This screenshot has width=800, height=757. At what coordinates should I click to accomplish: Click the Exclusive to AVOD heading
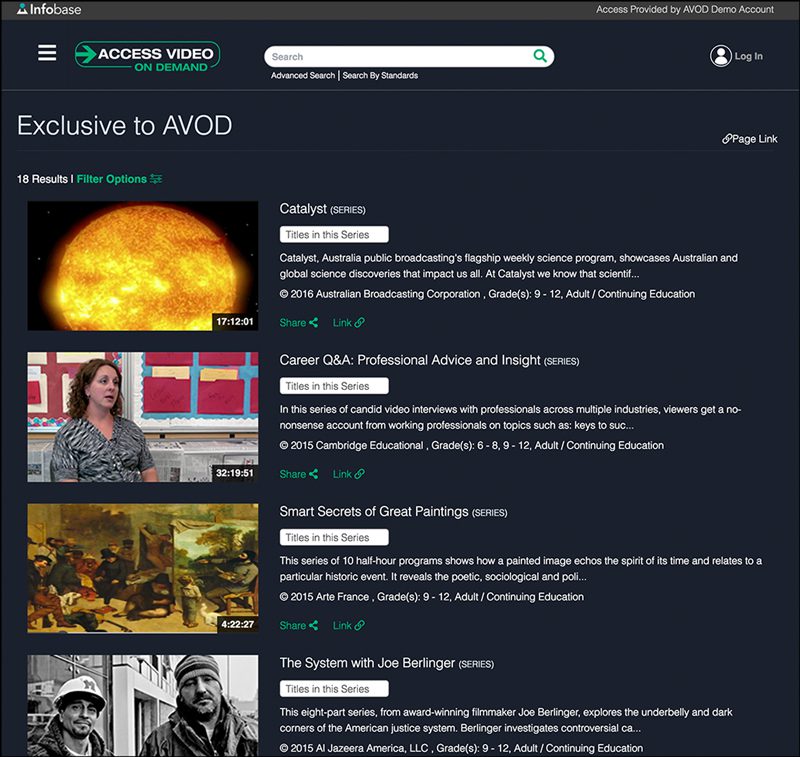(124, 125)
